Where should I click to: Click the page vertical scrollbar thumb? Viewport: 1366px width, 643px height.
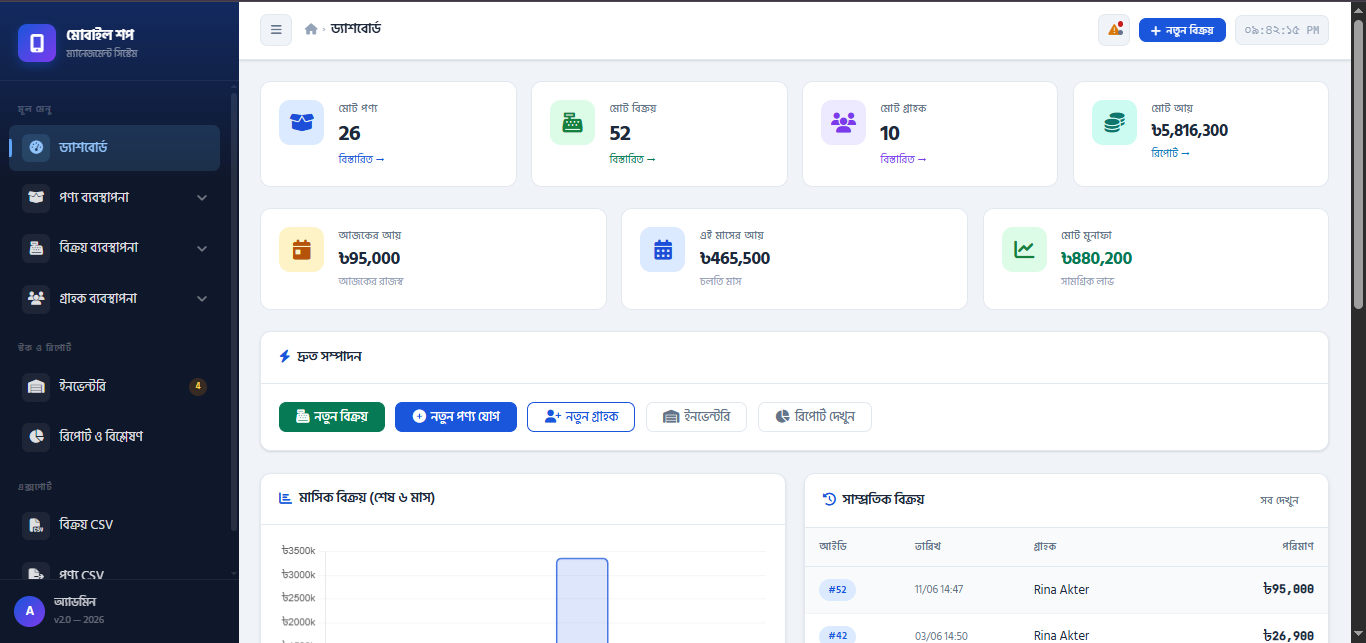coord(1358,165)
